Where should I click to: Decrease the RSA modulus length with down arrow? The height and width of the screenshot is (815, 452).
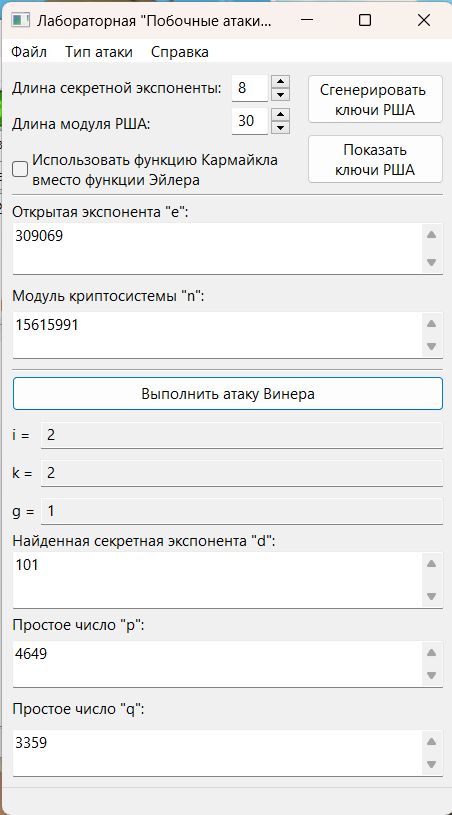pos(281,128)
